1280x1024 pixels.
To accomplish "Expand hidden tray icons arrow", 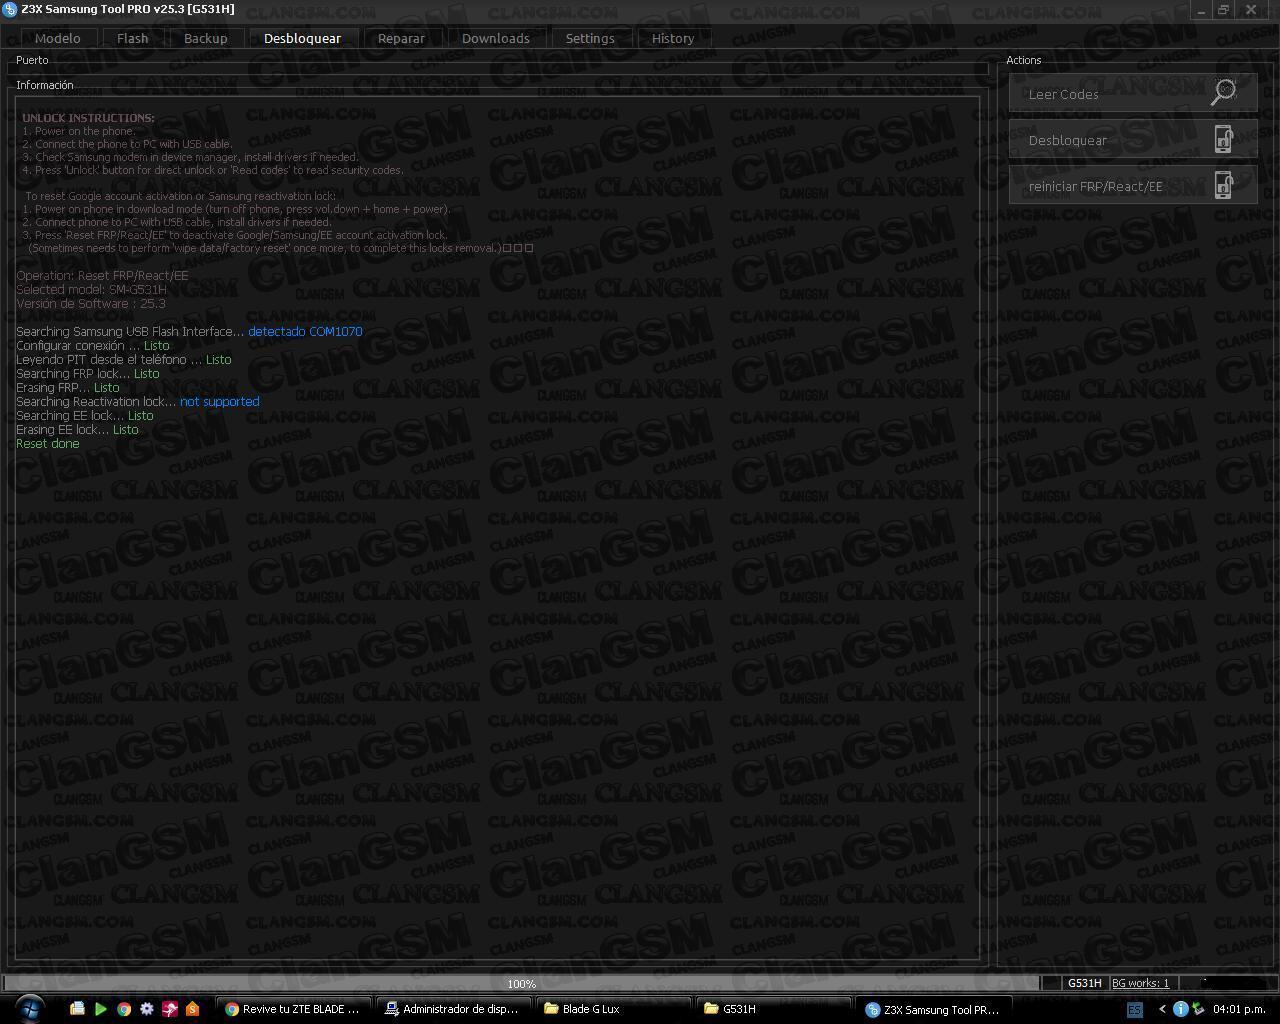I will [1162, 1009].
